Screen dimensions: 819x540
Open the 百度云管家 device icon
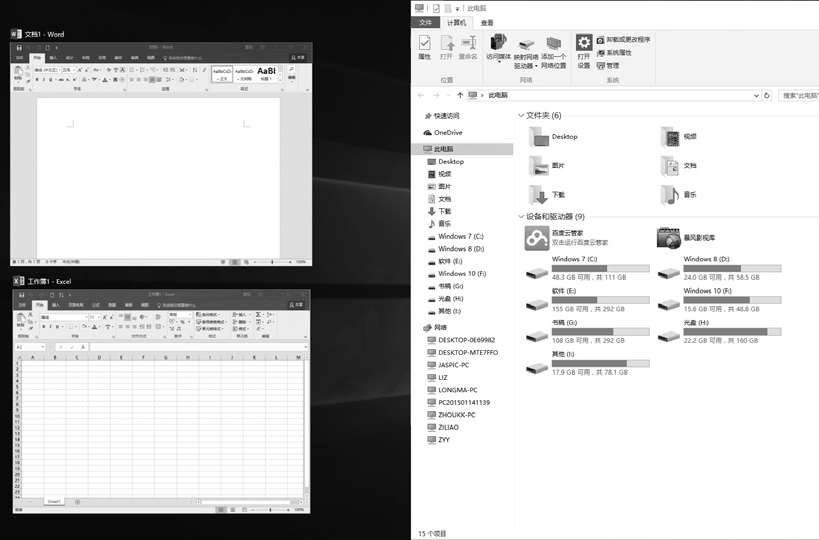click(x=537, y=238)
